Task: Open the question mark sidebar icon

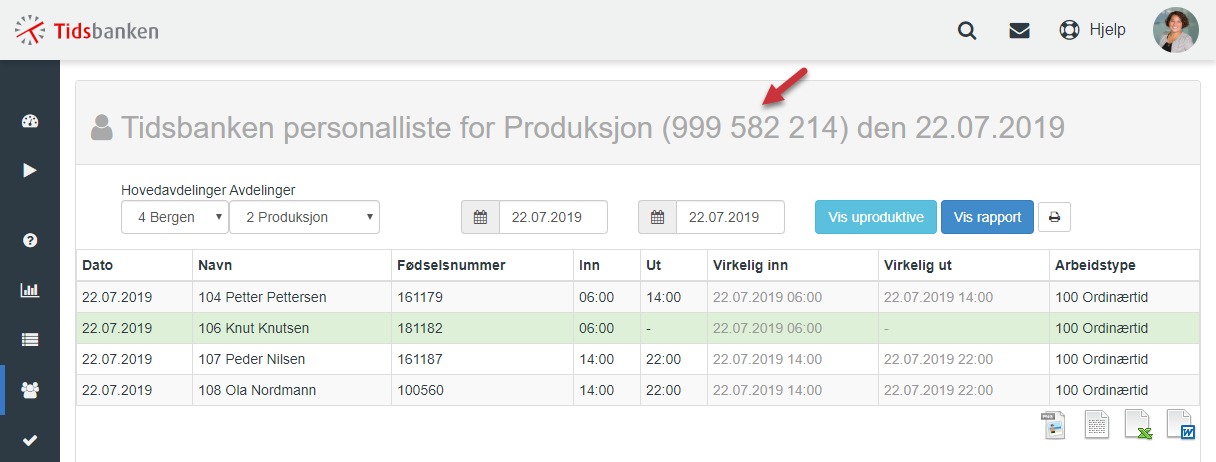Action: pos(29,240)
